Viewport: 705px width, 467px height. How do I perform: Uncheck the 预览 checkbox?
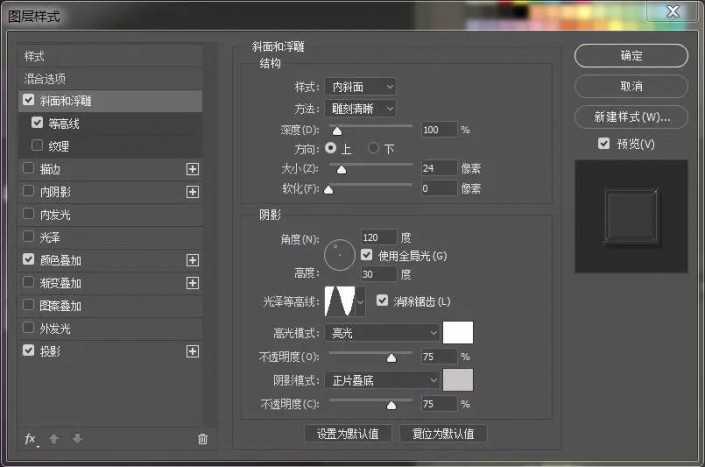pos(603,144)
